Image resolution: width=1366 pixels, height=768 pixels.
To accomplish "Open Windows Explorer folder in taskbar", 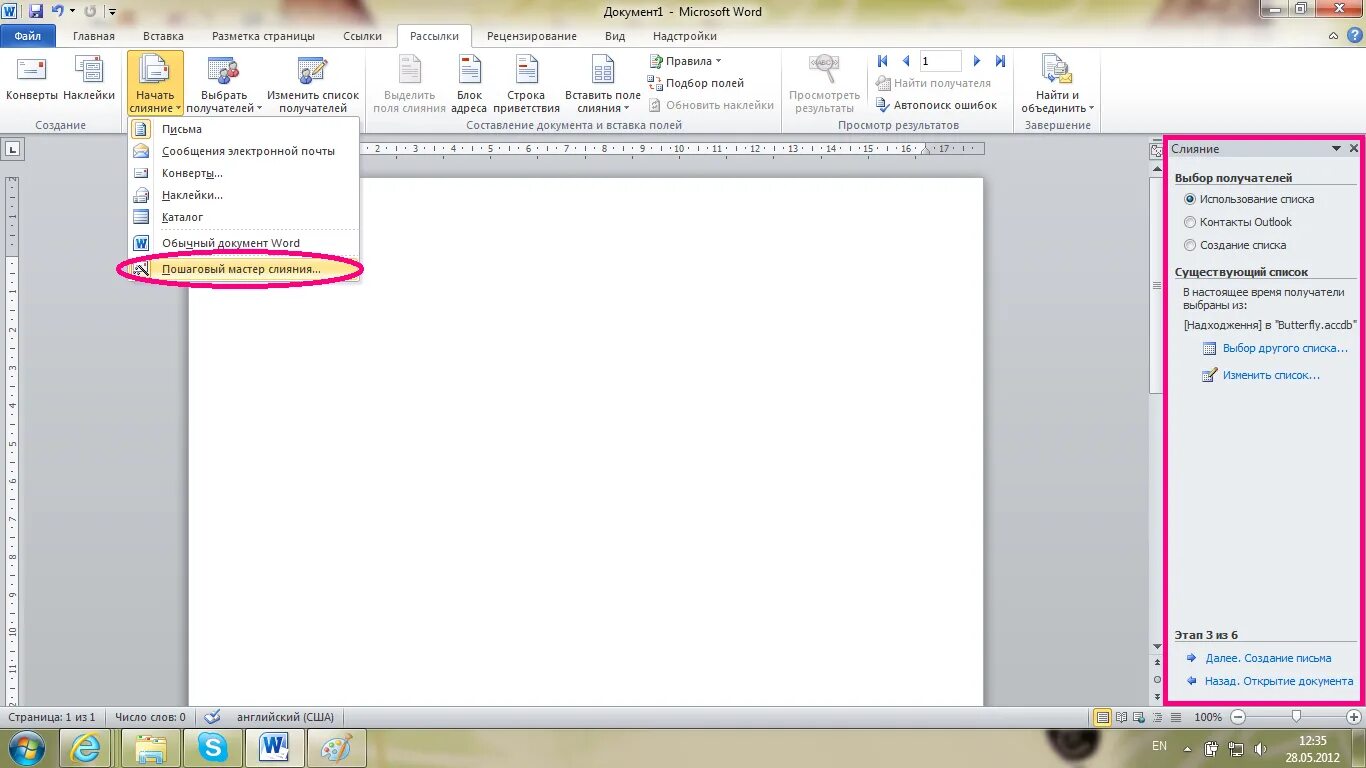I will [150, 747].
